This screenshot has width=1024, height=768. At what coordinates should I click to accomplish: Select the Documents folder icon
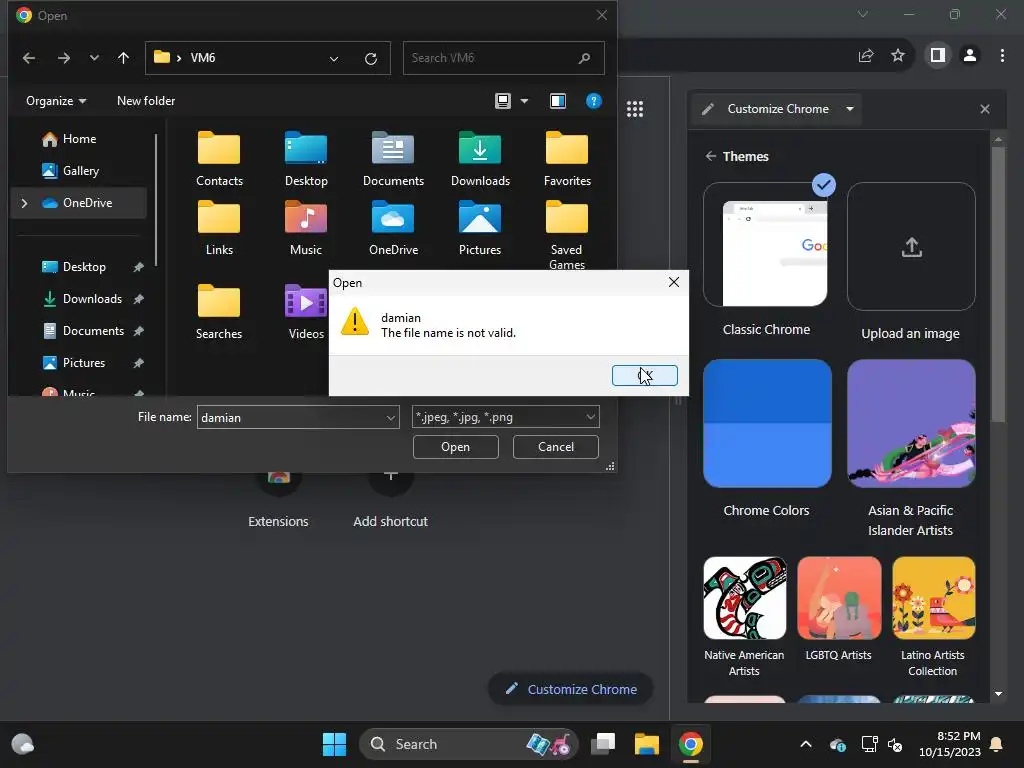coord(393,159)
